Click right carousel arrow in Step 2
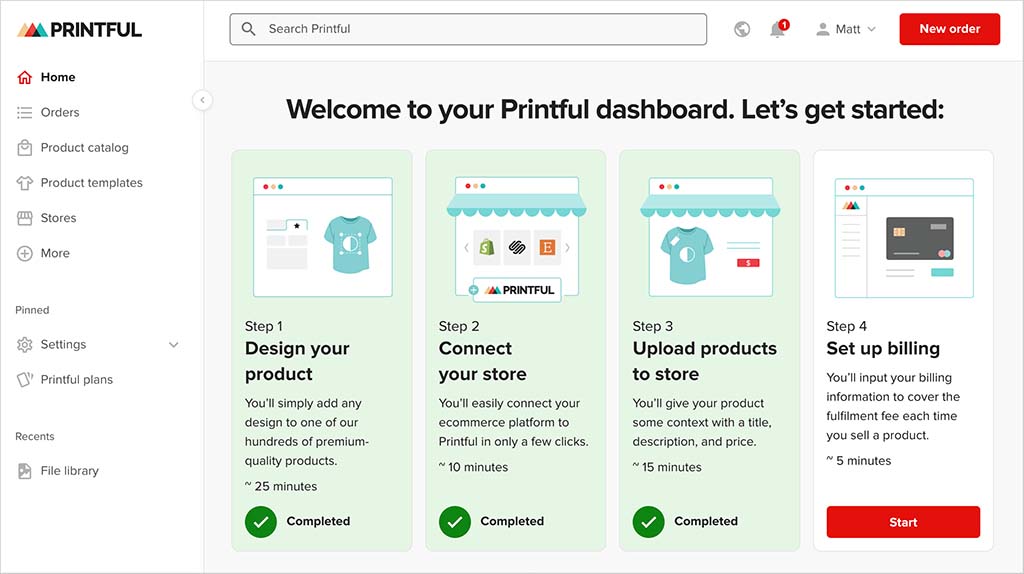This screenshot has height=574, width=1024. [568, 248]
